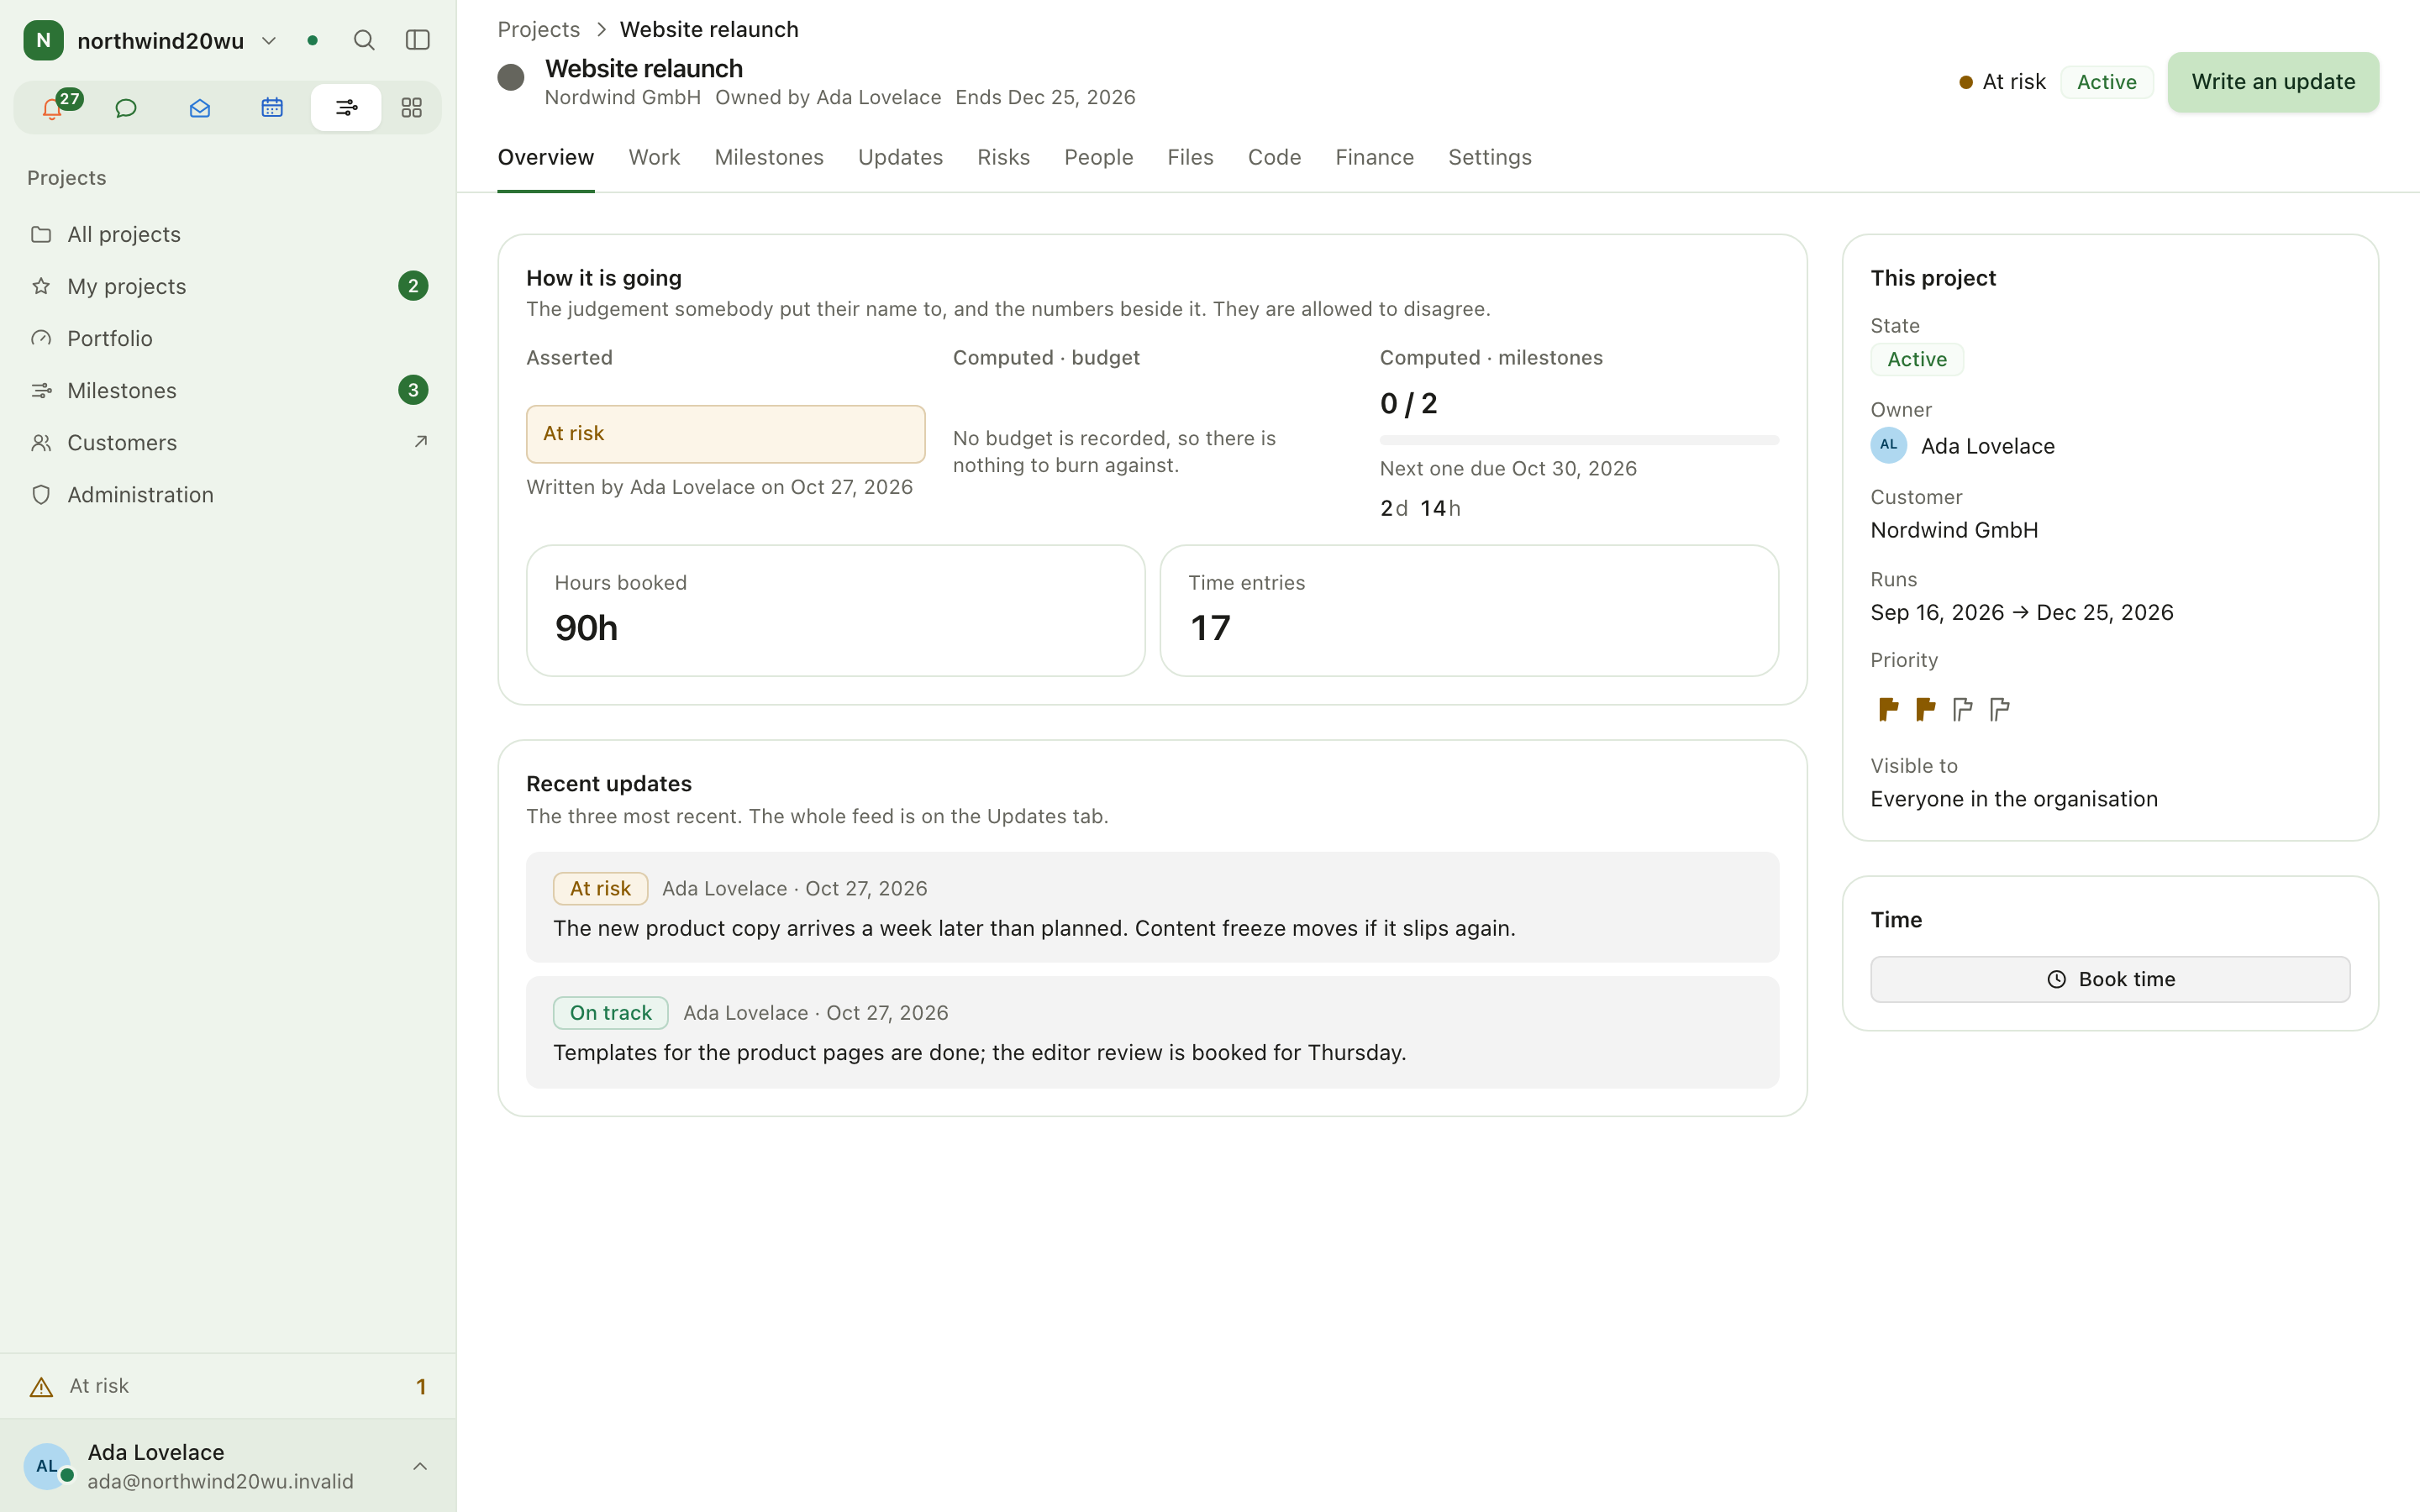The height and width of the screenshot is (1512, 2420).
Task: Click the milestones progress bar
Action: (x=1578, y=440)
